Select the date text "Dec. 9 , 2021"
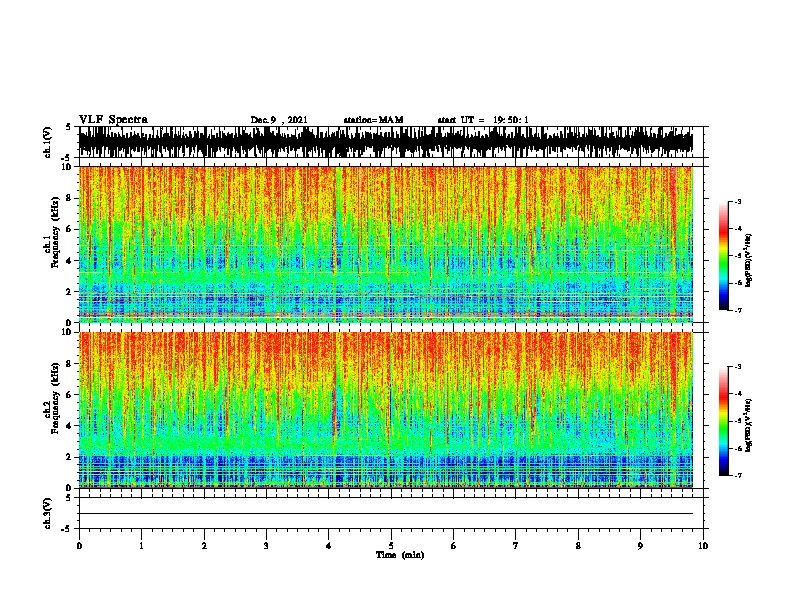 pos(279,120)
